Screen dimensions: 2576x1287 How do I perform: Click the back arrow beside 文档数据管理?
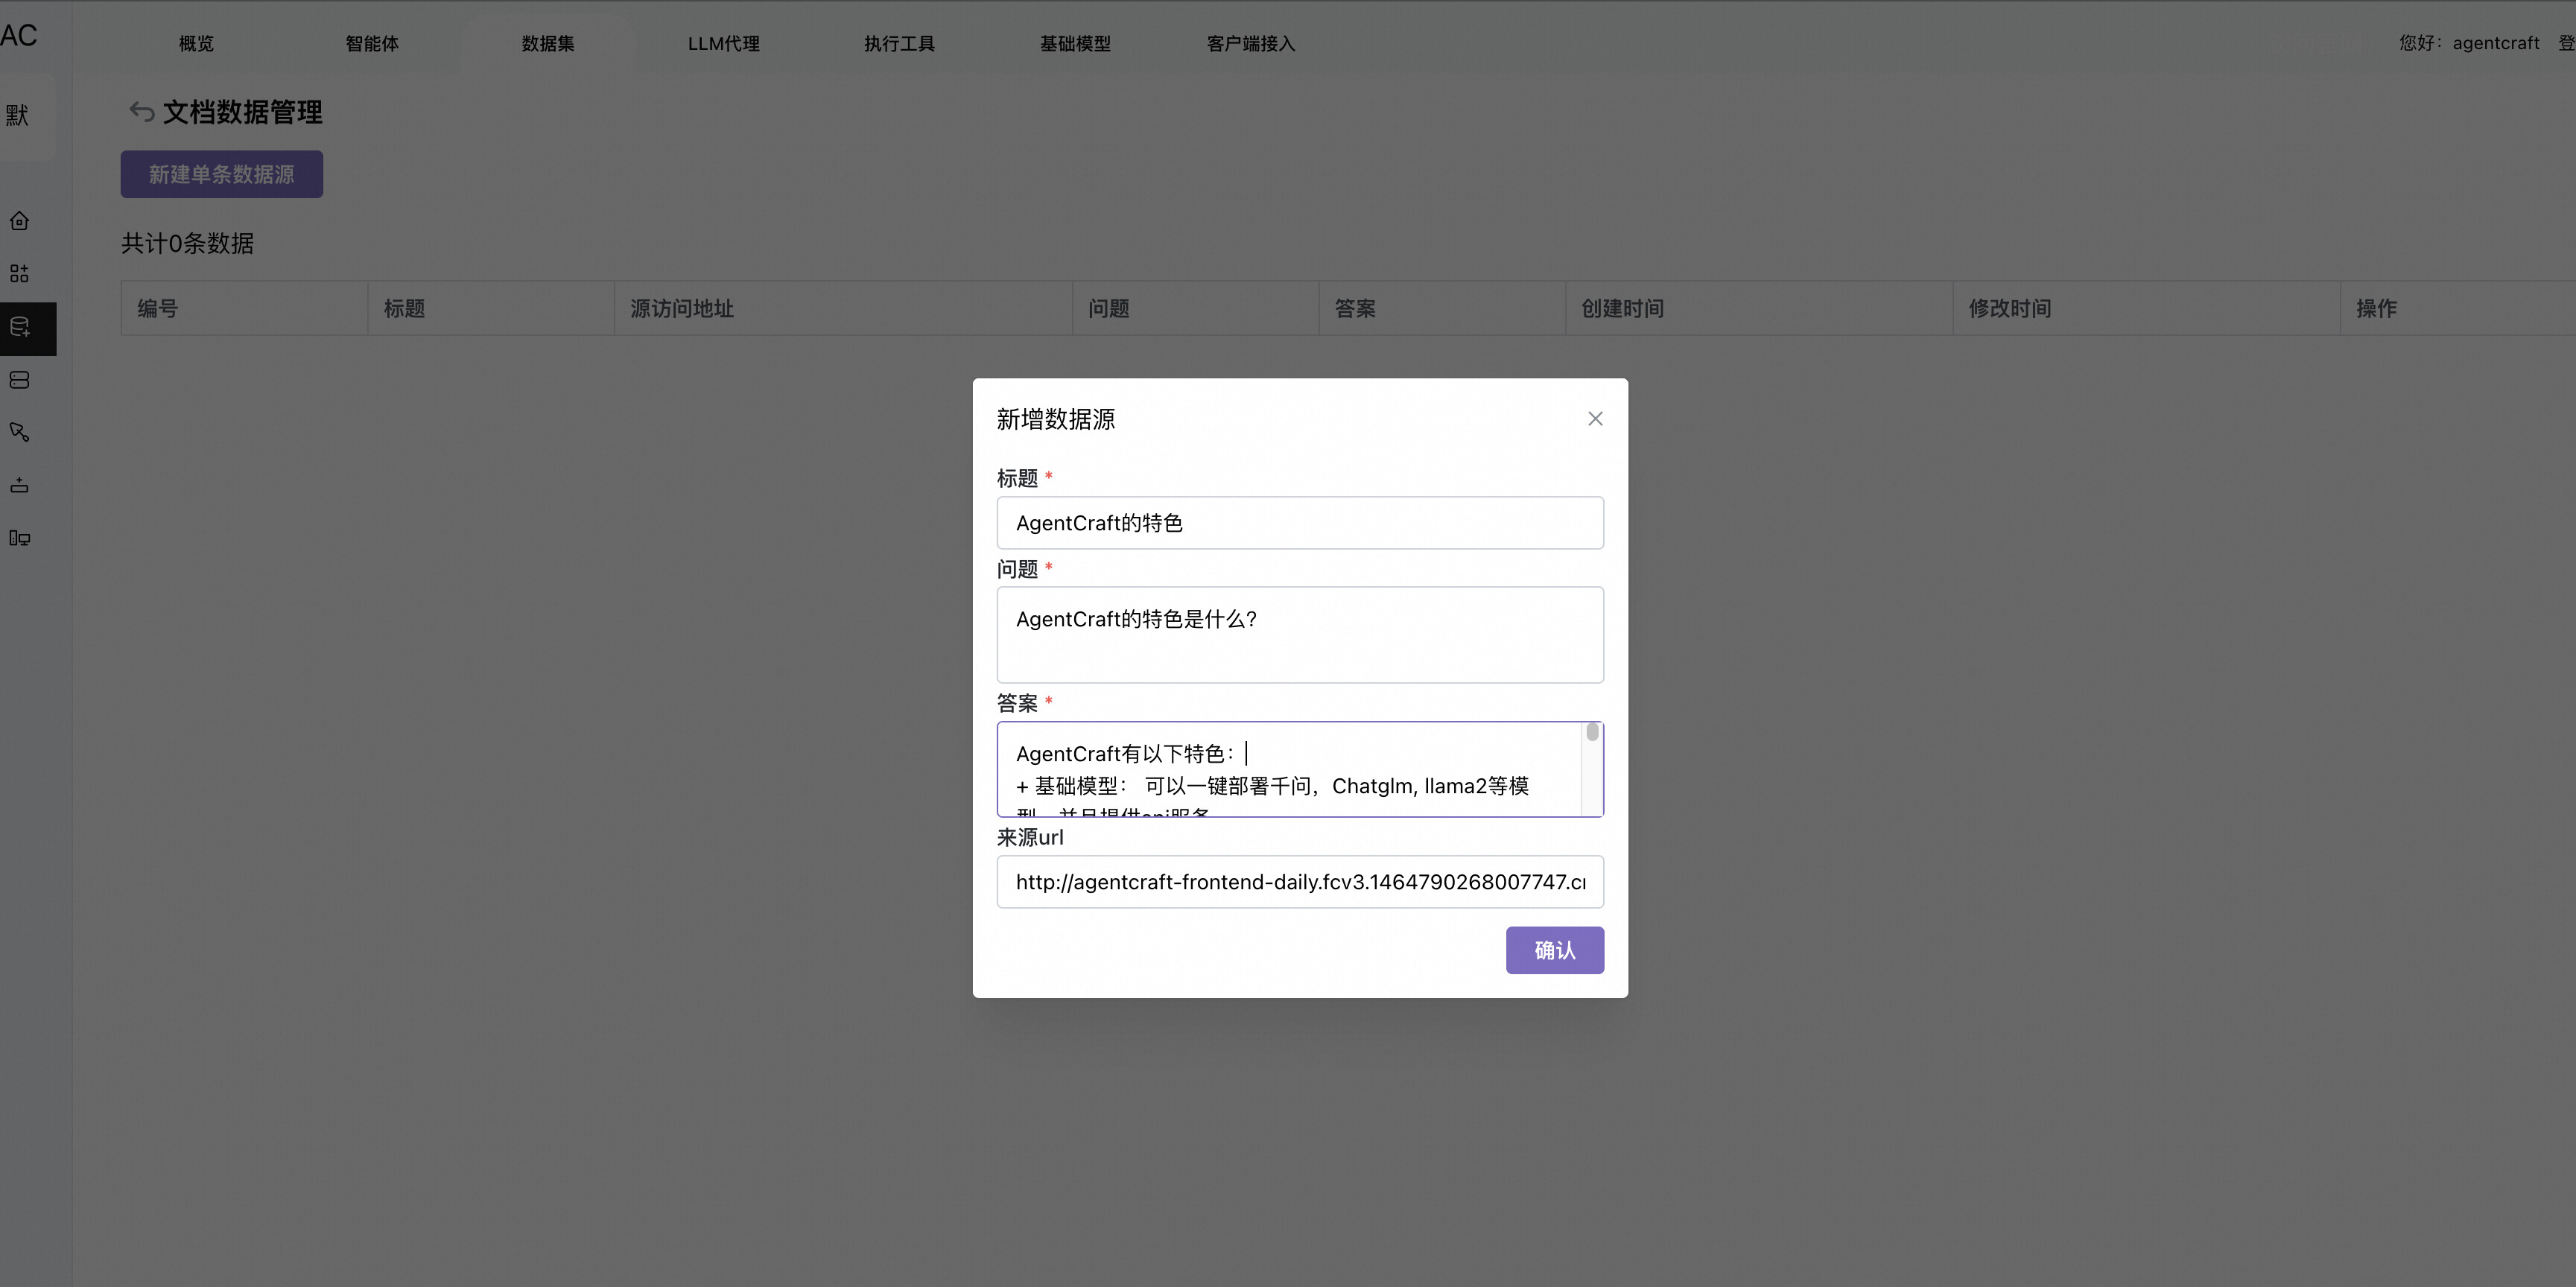(141, 112)
